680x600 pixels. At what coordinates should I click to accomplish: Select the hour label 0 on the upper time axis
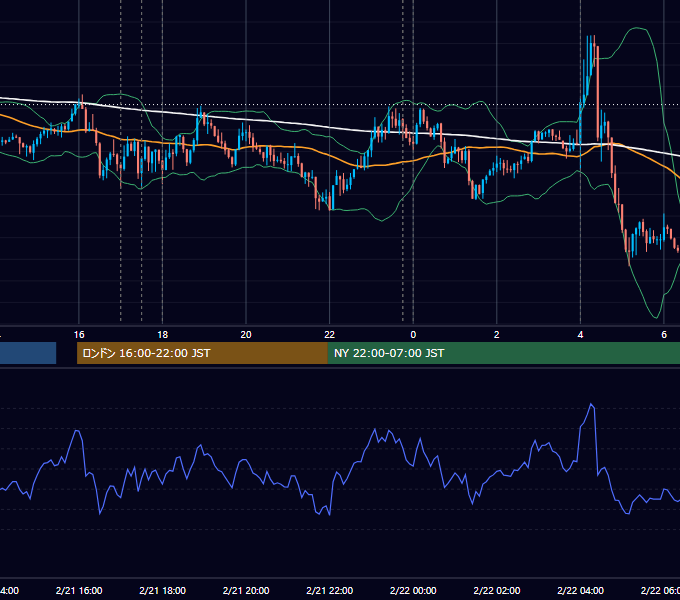(x=413, y=335)
